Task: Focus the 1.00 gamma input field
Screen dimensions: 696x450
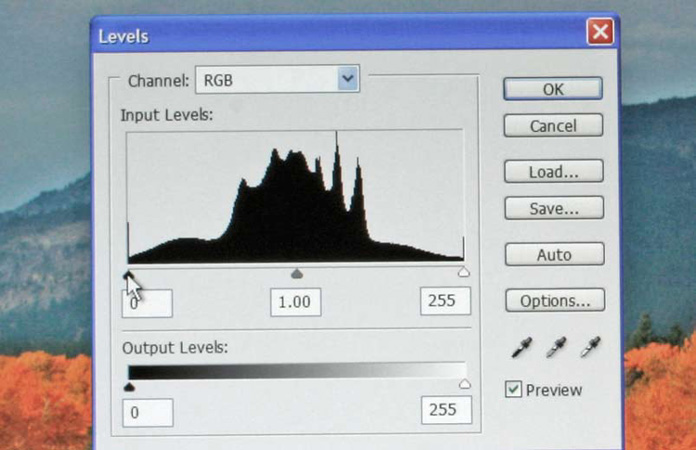Action: pyautogui.click(x=295, y=302)
